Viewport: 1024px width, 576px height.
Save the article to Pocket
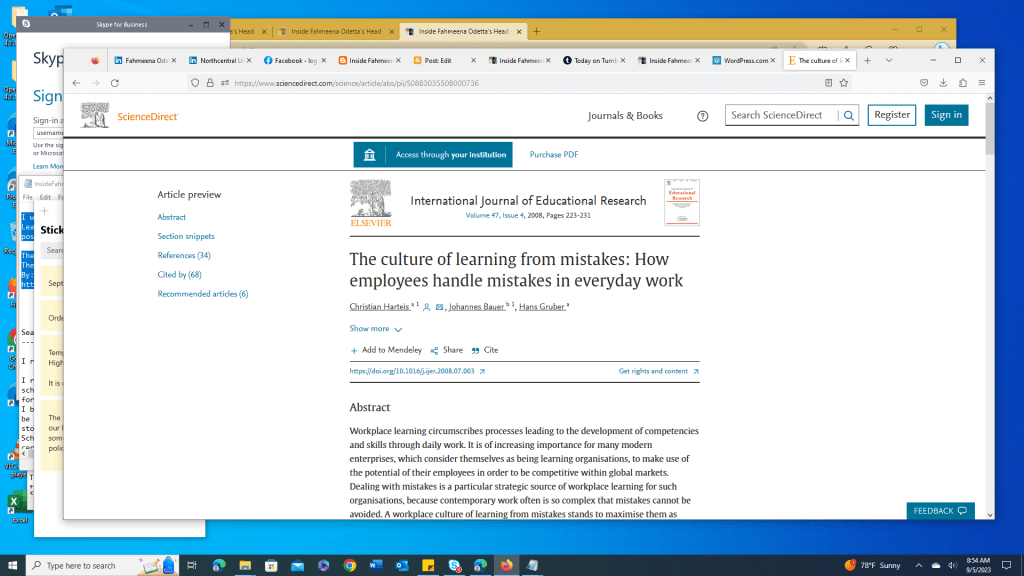(922, 83)
